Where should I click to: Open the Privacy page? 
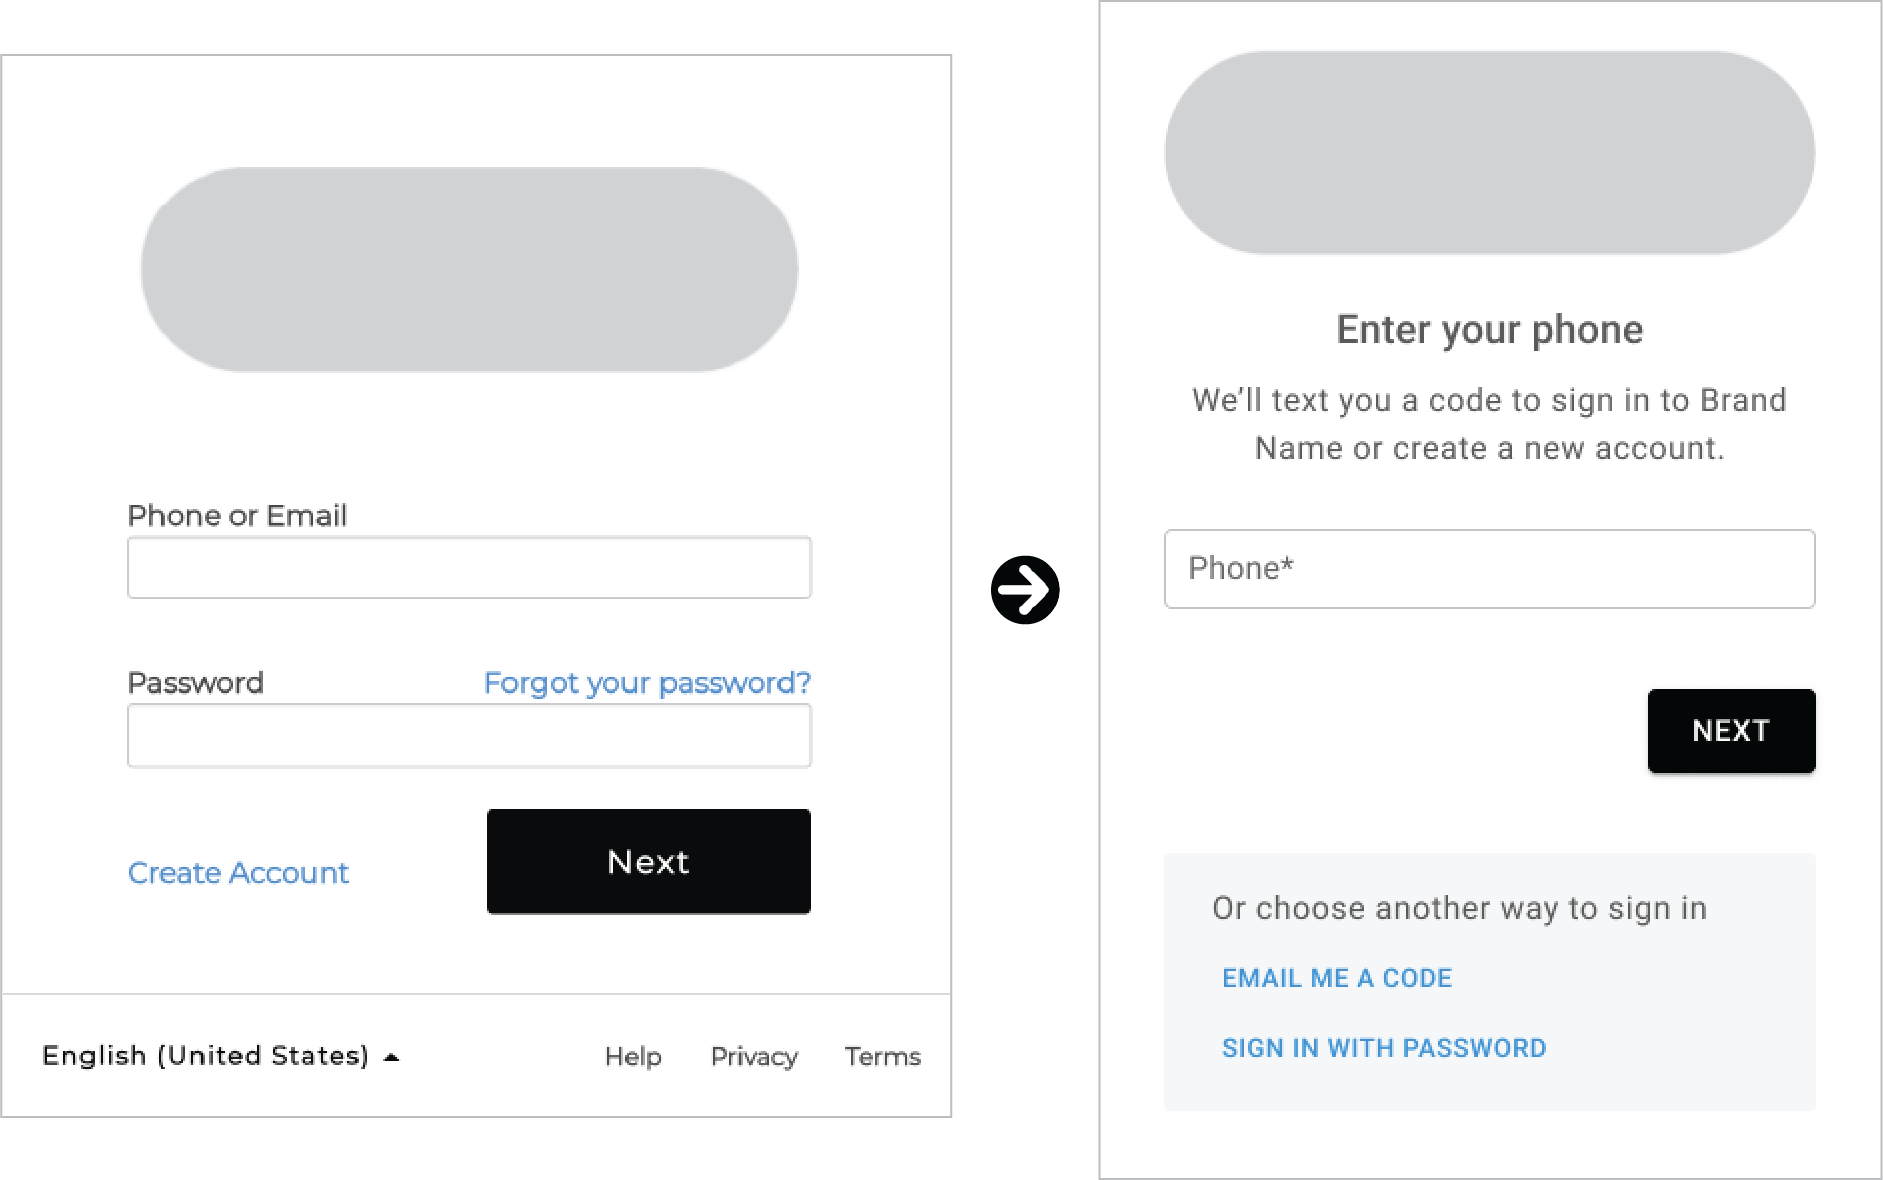pos(753,1056)
